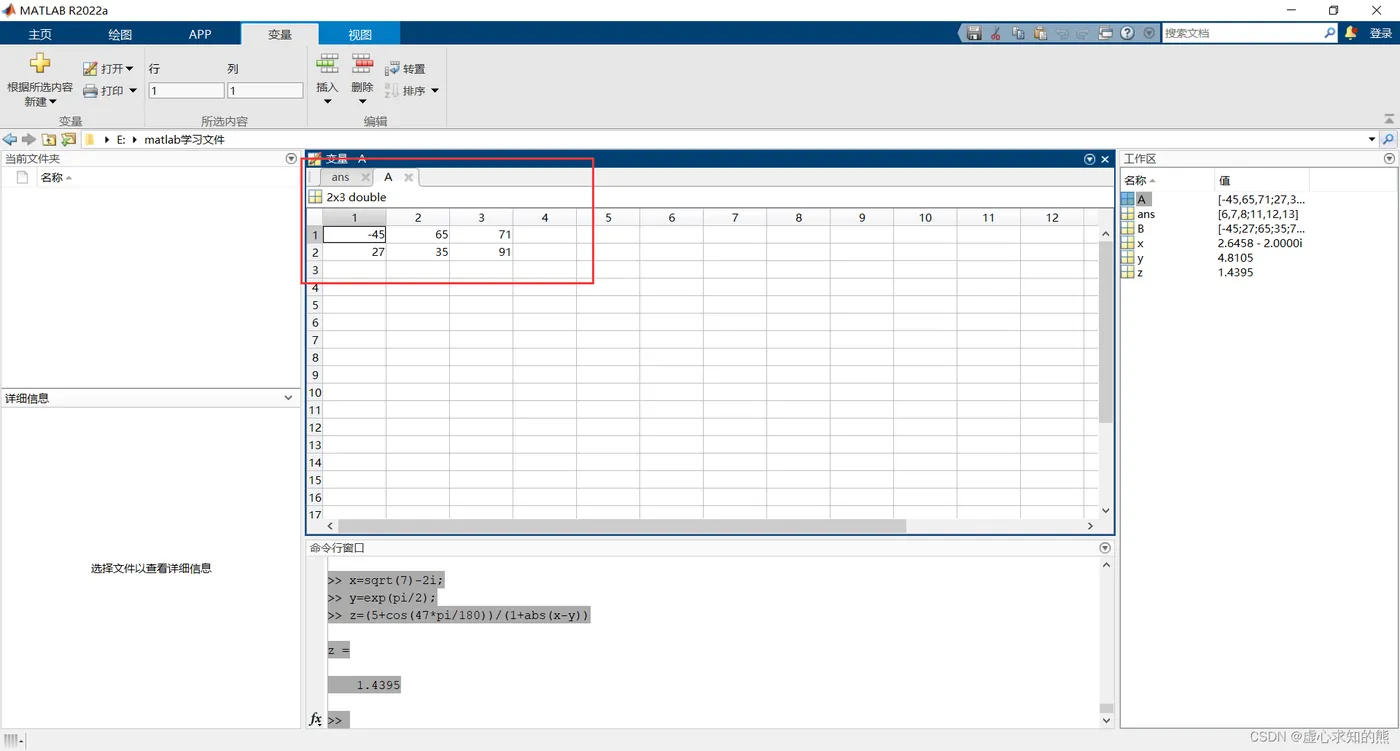Expand the 排序 (Sort) dropdown

click(x=434, y=91)
